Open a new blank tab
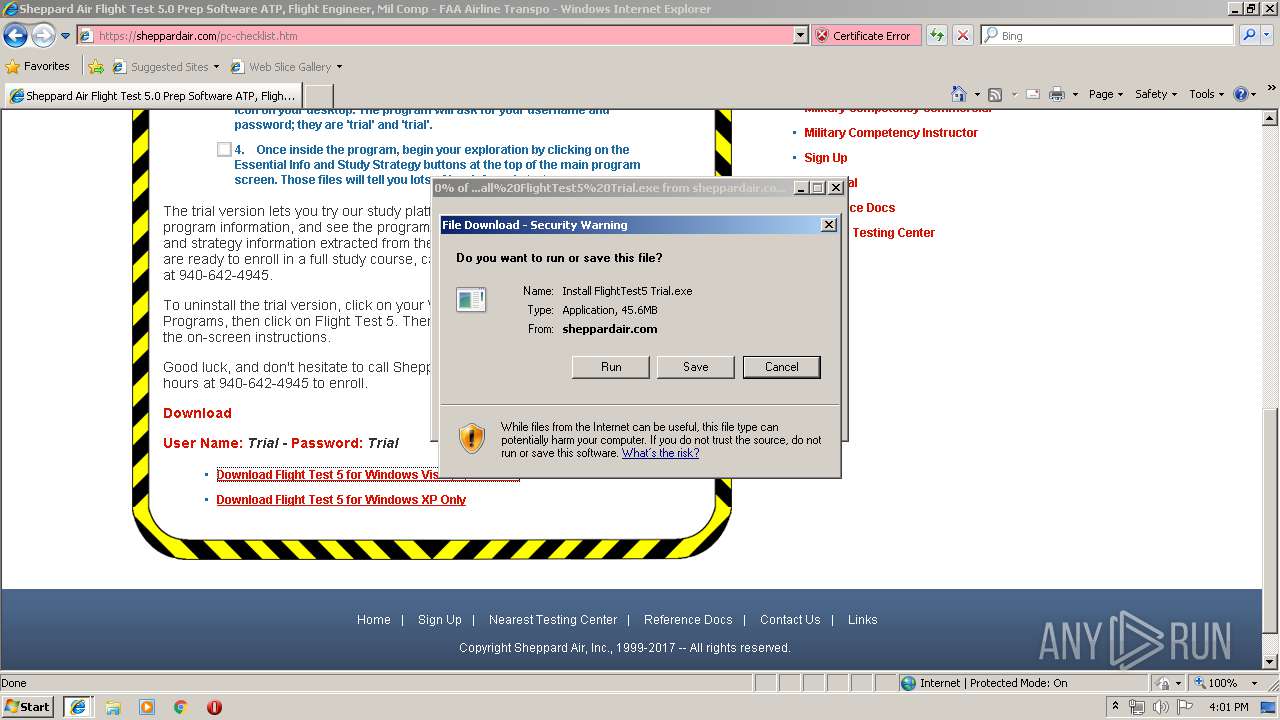 click(x=318, y=96)
